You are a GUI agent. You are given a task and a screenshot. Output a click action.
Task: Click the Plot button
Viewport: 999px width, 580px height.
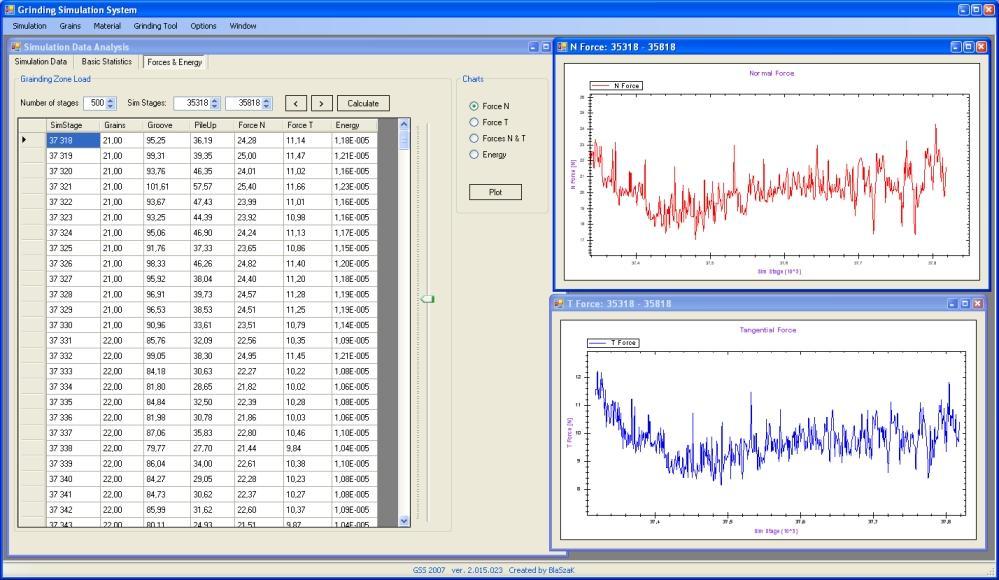click(x=495, y=192)
